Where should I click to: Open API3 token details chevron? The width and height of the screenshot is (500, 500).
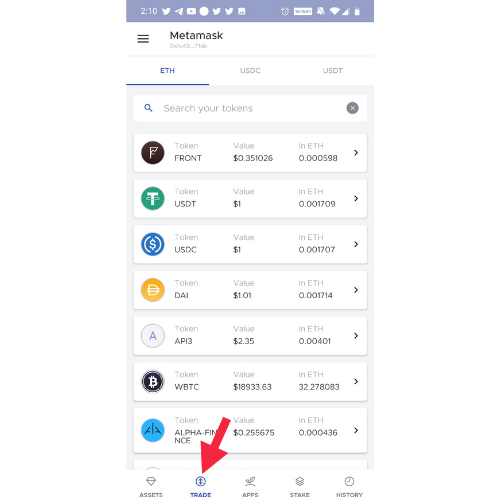coord(356,336)
